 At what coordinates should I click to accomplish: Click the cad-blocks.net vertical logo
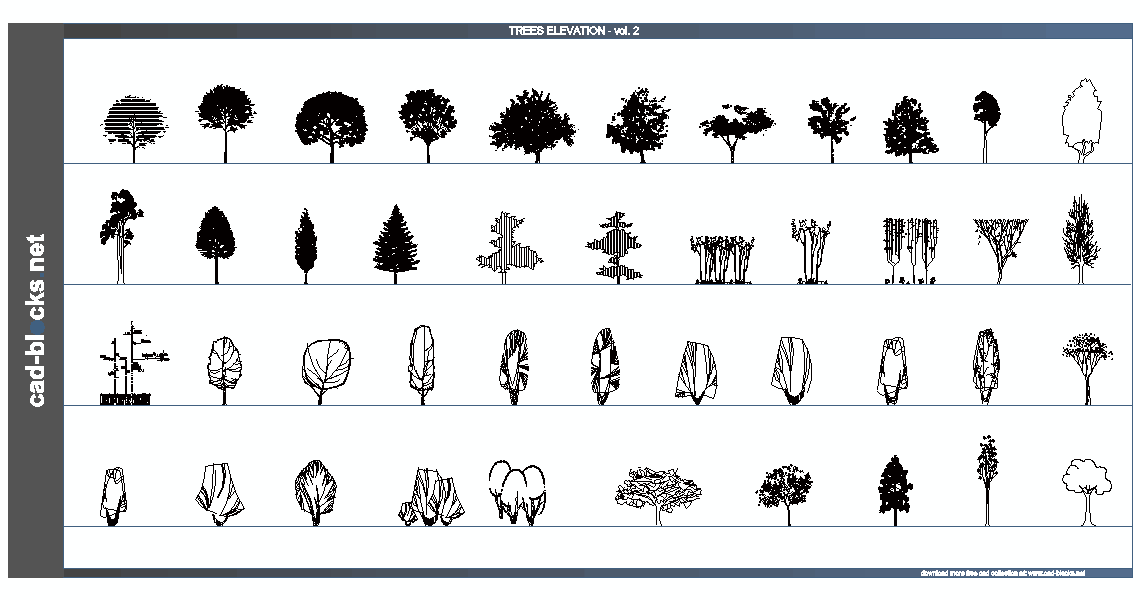pyautogui.click(x=37, y=320)
